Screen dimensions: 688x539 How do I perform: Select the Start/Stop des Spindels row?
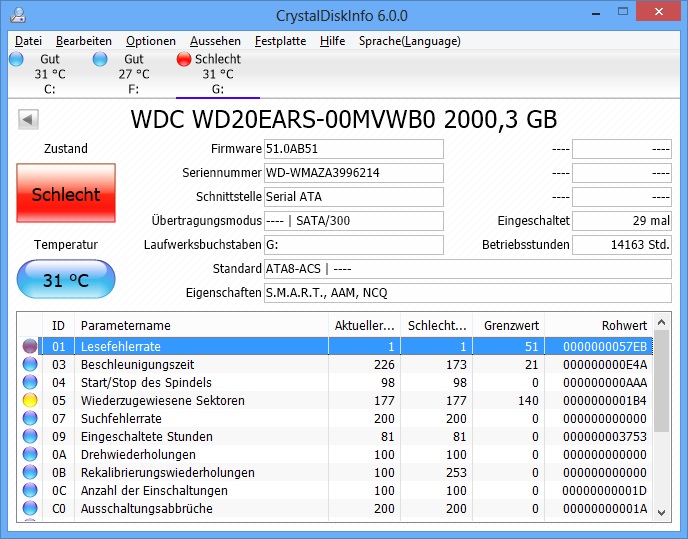tap(337, 382)
